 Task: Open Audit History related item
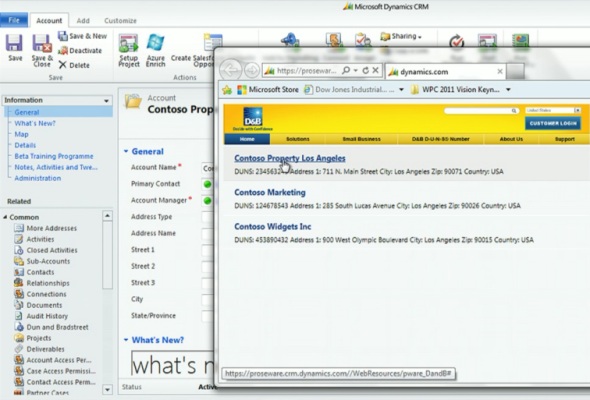pos(41,316)
